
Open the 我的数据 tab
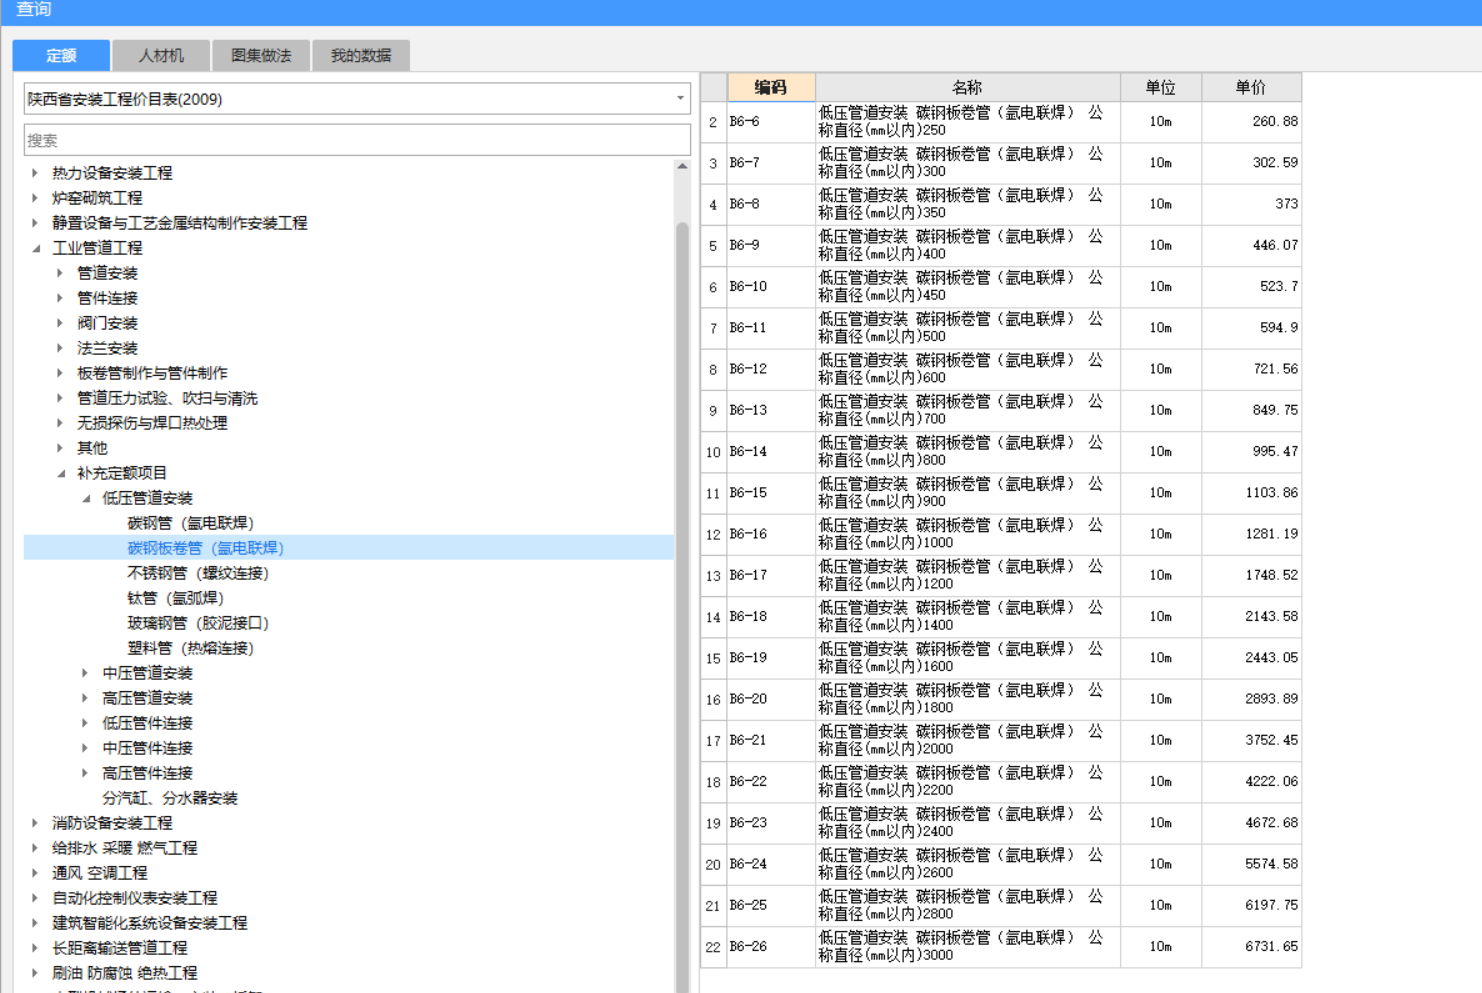click(361, 56)
